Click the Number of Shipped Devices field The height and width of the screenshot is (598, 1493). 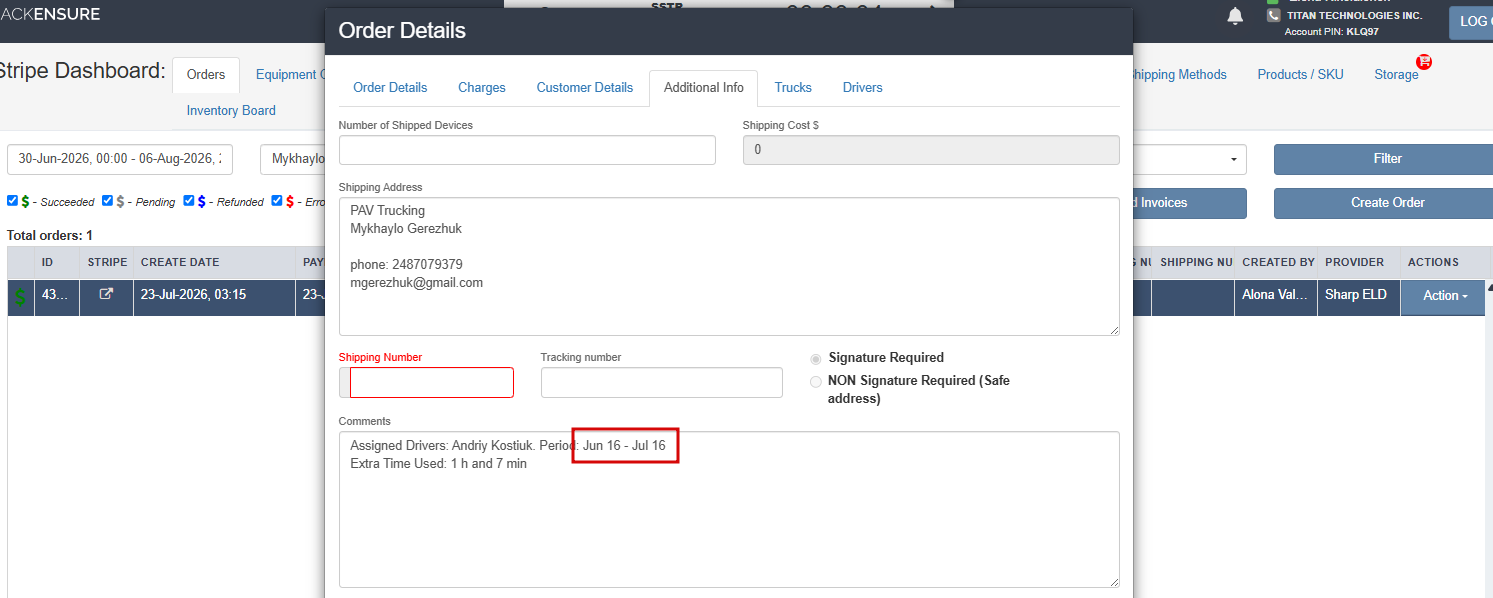(x=527, y=150)
